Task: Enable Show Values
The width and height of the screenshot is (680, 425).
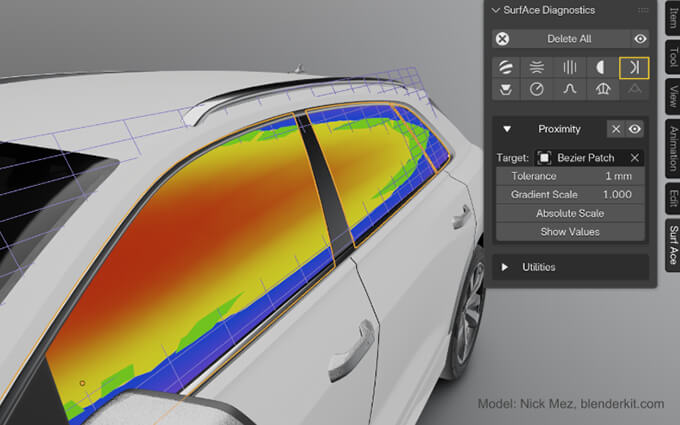Action: coord(569,231)
